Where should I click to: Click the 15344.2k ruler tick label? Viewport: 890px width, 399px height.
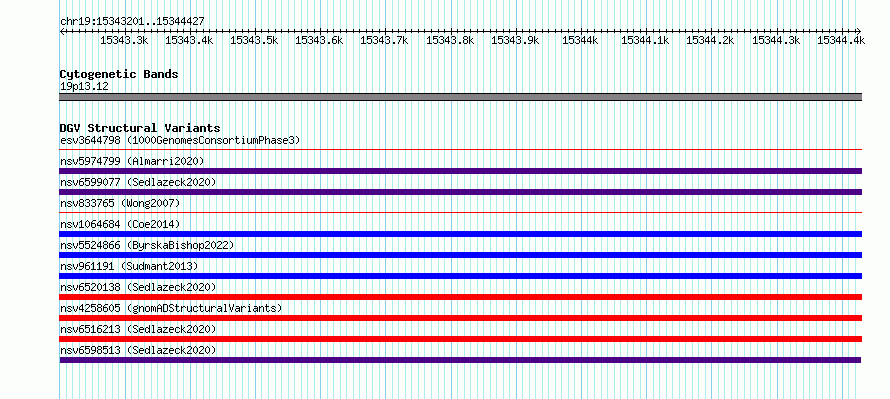(711, 40)
